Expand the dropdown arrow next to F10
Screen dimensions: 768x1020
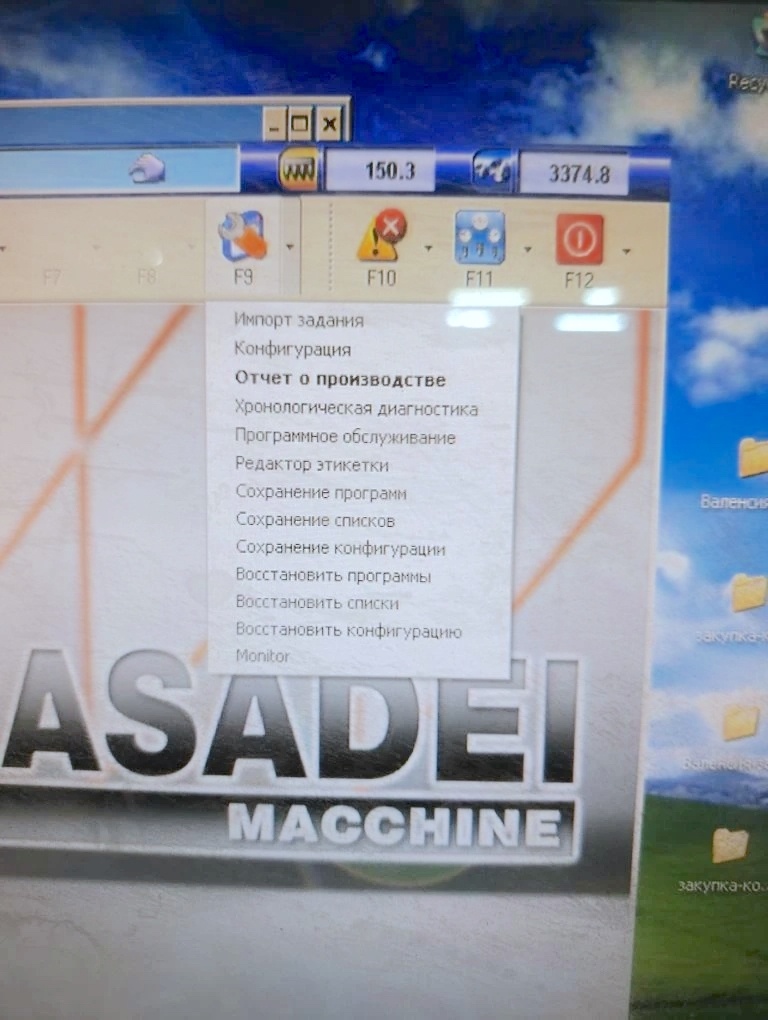428,248
